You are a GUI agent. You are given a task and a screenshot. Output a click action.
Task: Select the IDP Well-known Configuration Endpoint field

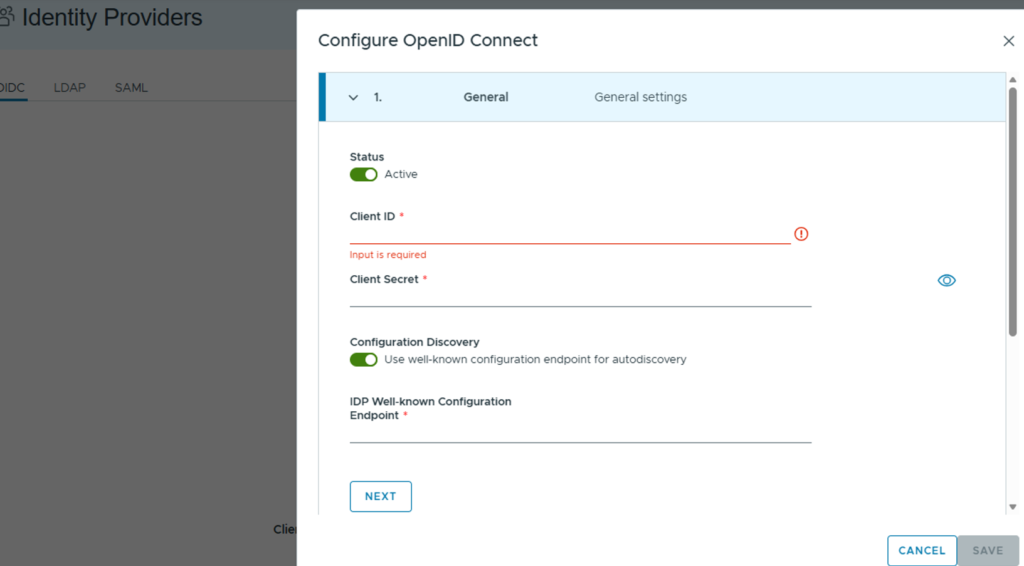pyautogui.click(x=580, y=432)
